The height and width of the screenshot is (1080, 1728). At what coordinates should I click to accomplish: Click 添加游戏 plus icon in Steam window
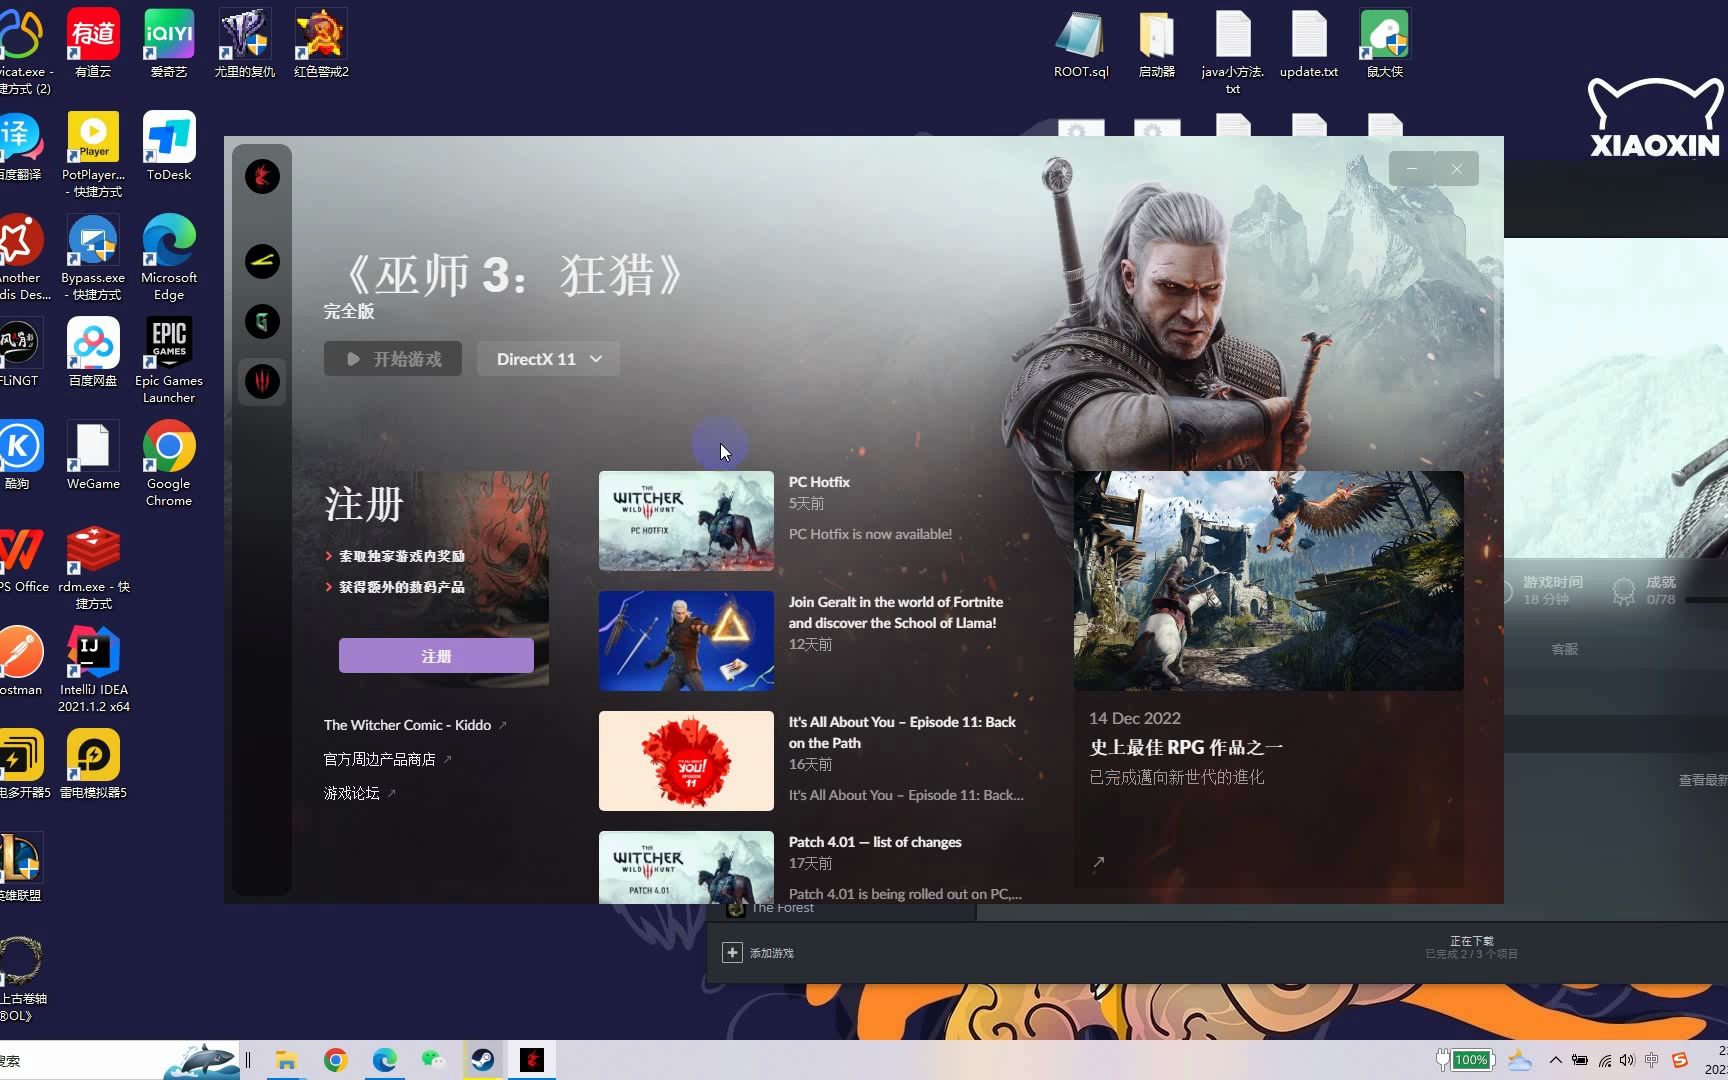[x=732, y=953]
